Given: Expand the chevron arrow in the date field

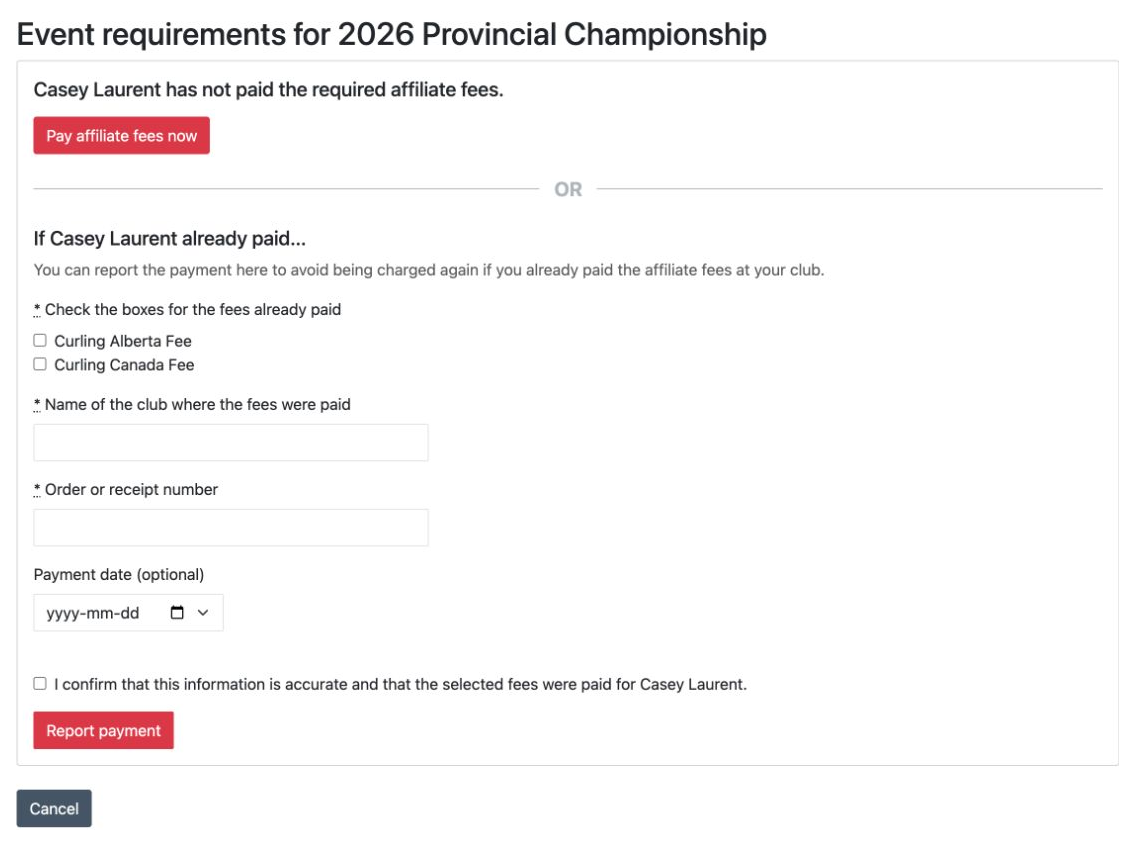Looking at the screenshot, I should [203, 613].
